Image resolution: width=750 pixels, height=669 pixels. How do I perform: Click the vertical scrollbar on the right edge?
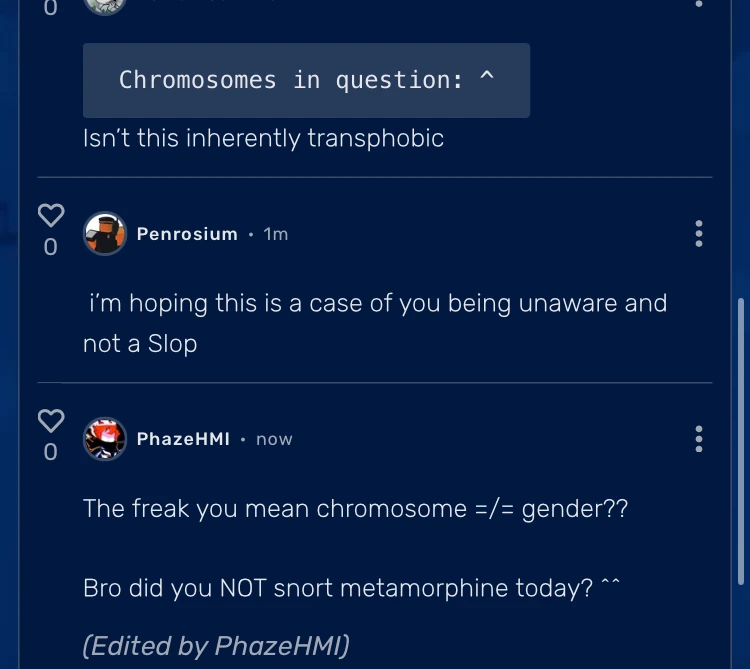(x=739, y=440)
